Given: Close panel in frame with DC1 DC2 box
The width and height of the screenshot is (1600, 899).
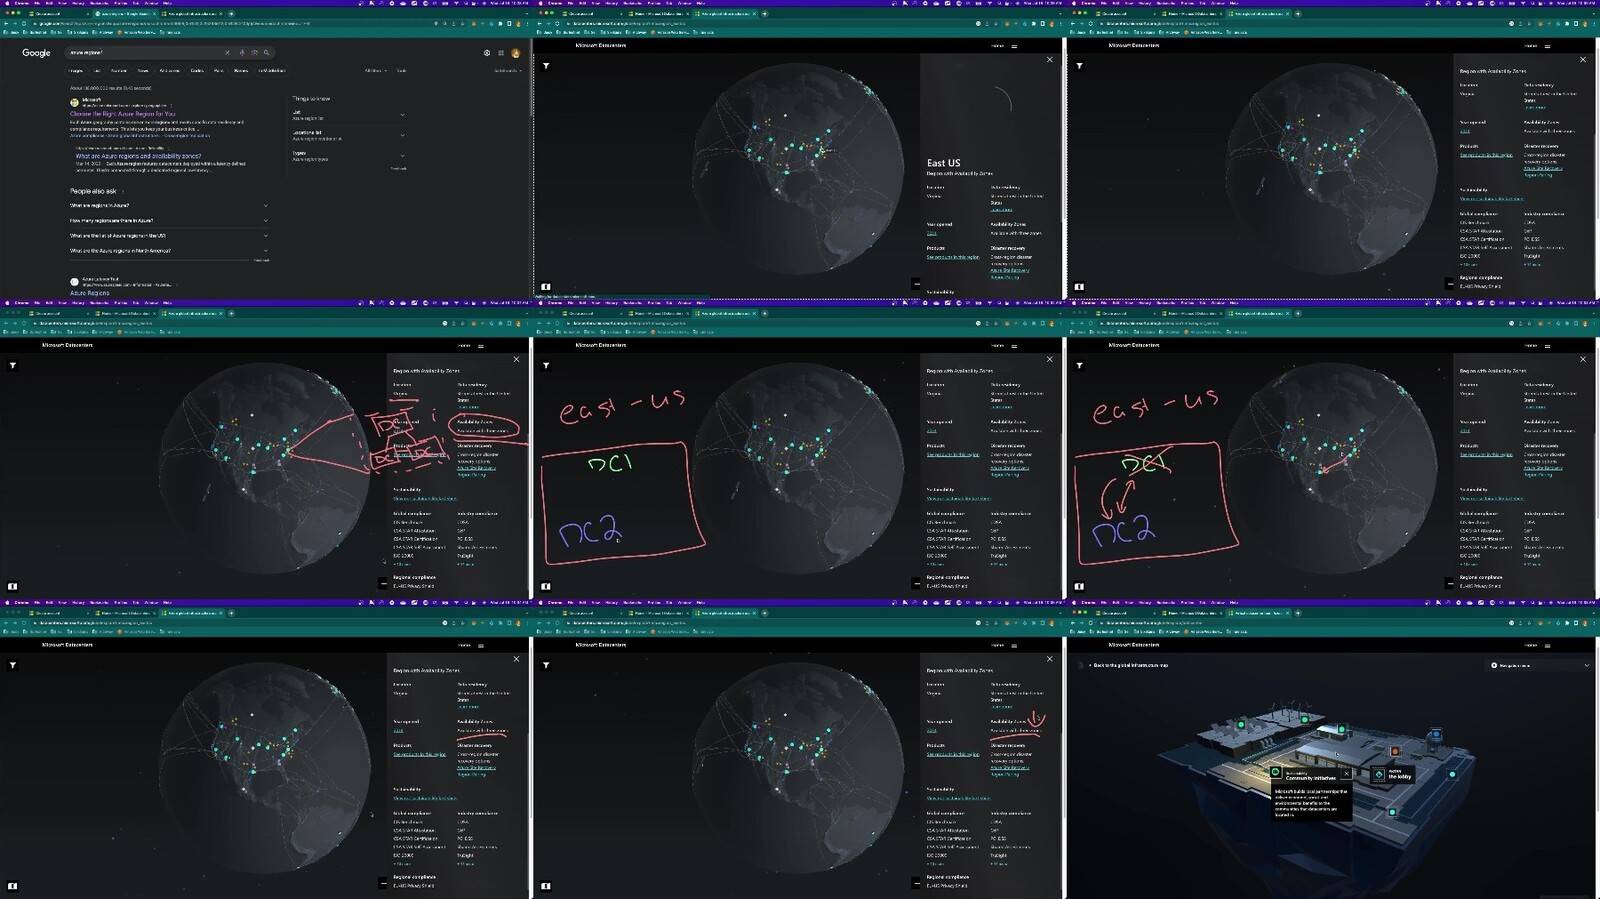Looking at the screenshot, I should [1049, 359].
